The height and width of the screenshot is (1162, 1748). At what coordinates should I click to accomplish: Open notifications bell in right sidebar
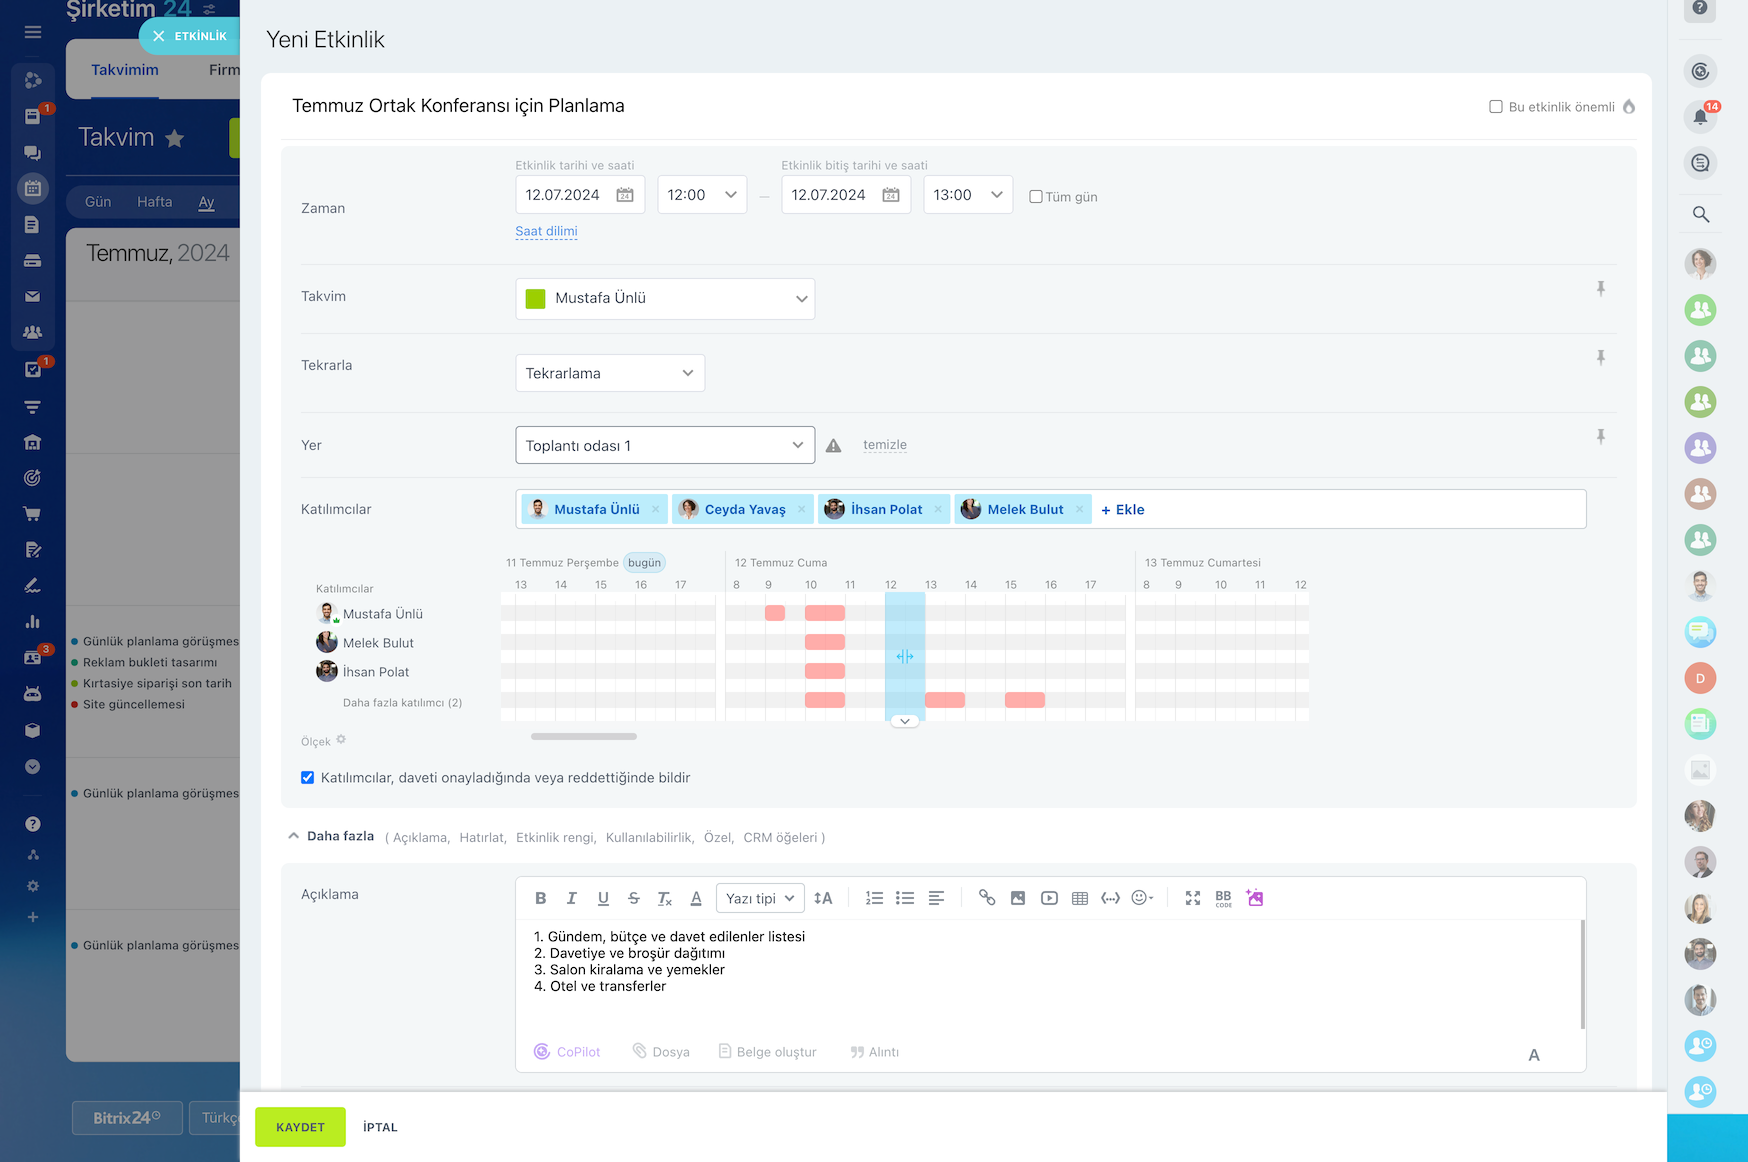pos(1700,117)
